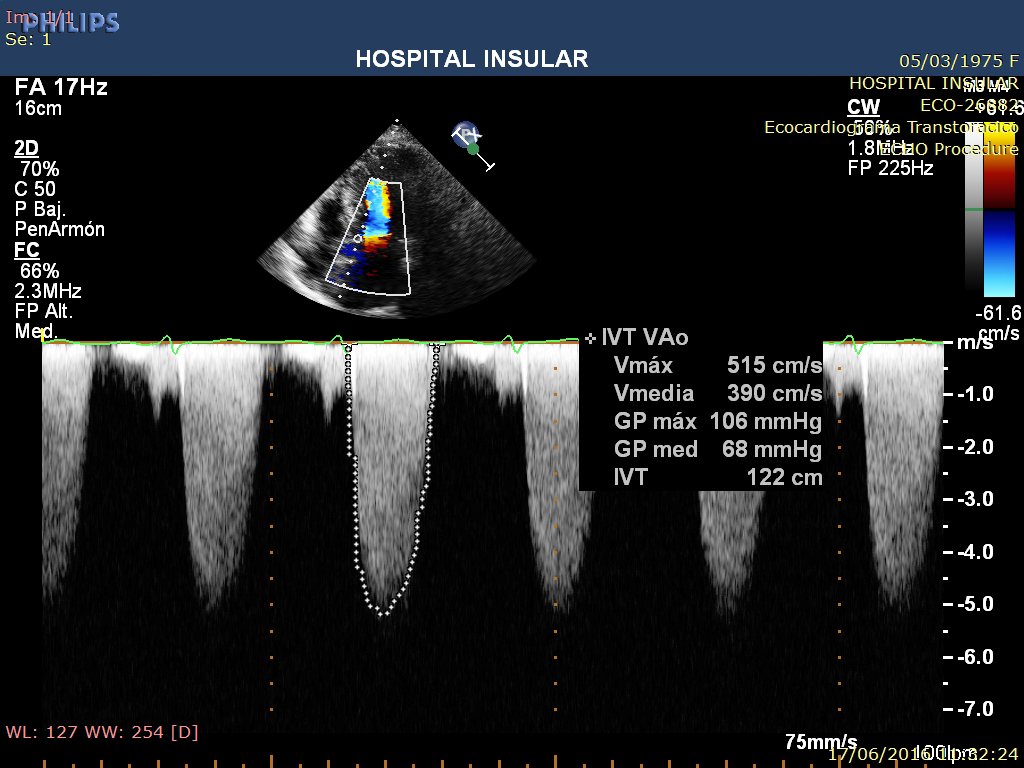Click the FC gain 66% value
Viewport: 1024px width, 768px height.
pyautogui.click(x=40, y=270)
